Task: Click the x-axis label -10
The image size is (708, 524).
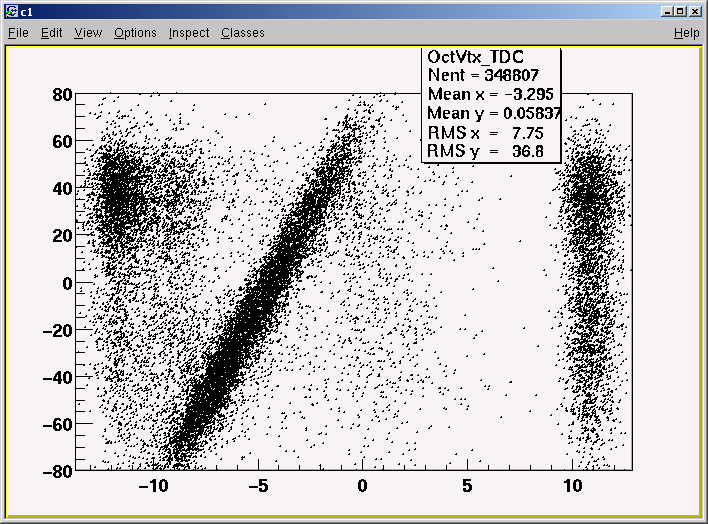Action: 154,486
